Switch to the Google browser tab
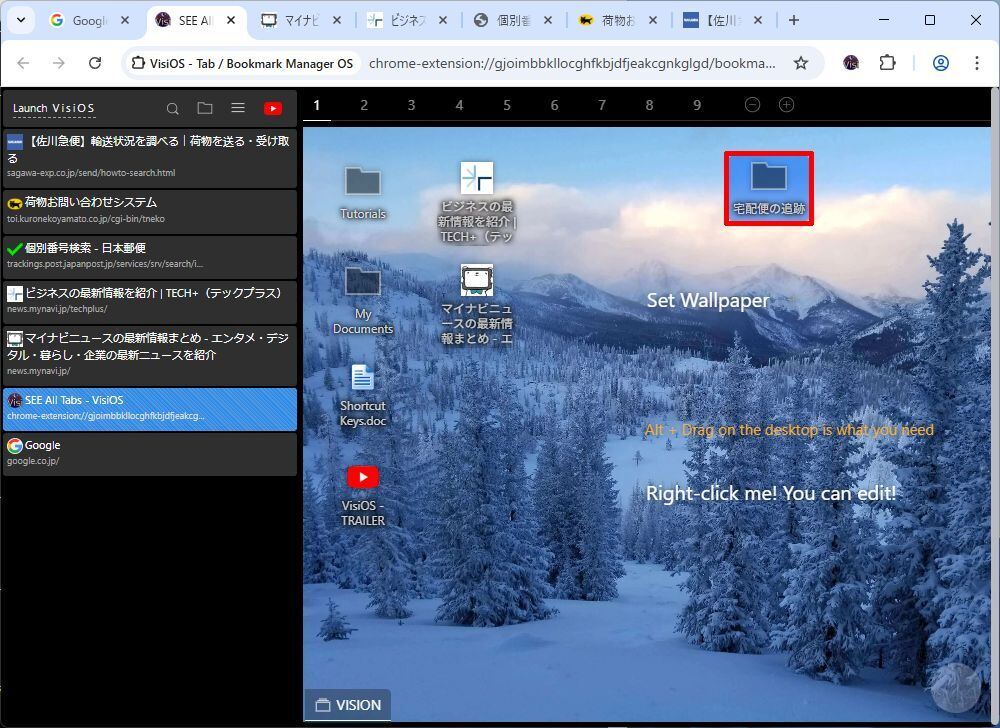This screenshot has width=1000, height=728. click(88, 20)
